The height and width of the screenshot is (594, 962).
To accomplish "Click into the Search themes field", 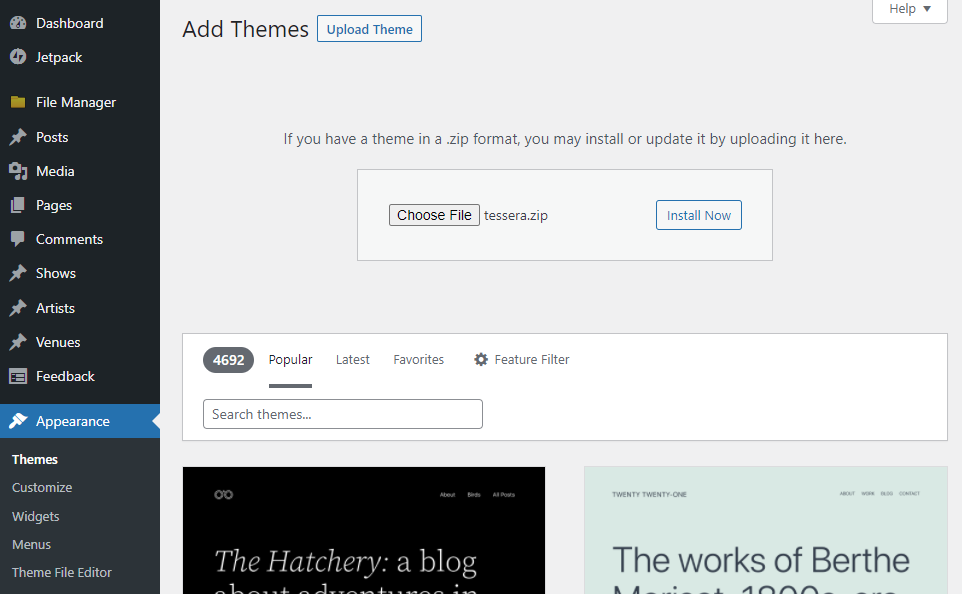I will 343,414.
